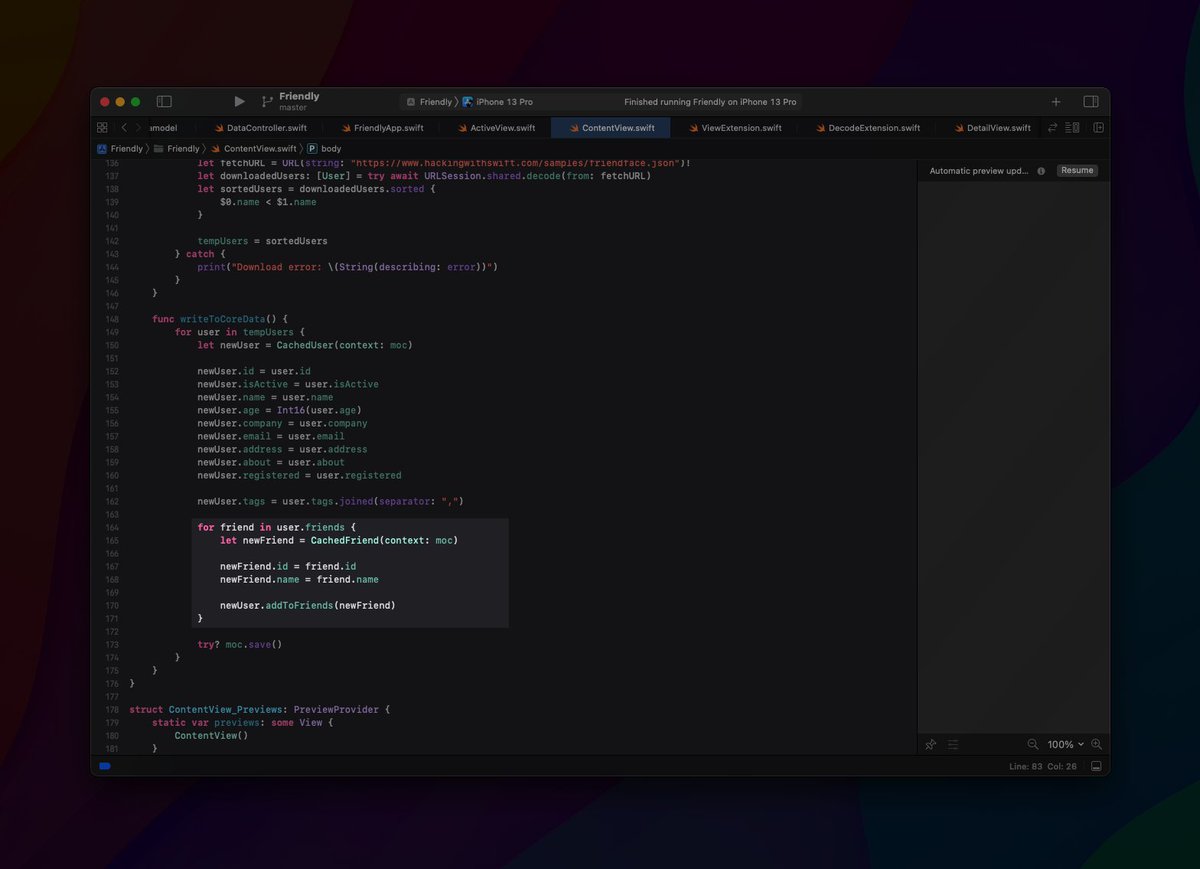Viewport: 1200px width, 869px height.
Task: Switch to the DataController.swift tab
Action: pyautogui.click(x=266, y=128)
